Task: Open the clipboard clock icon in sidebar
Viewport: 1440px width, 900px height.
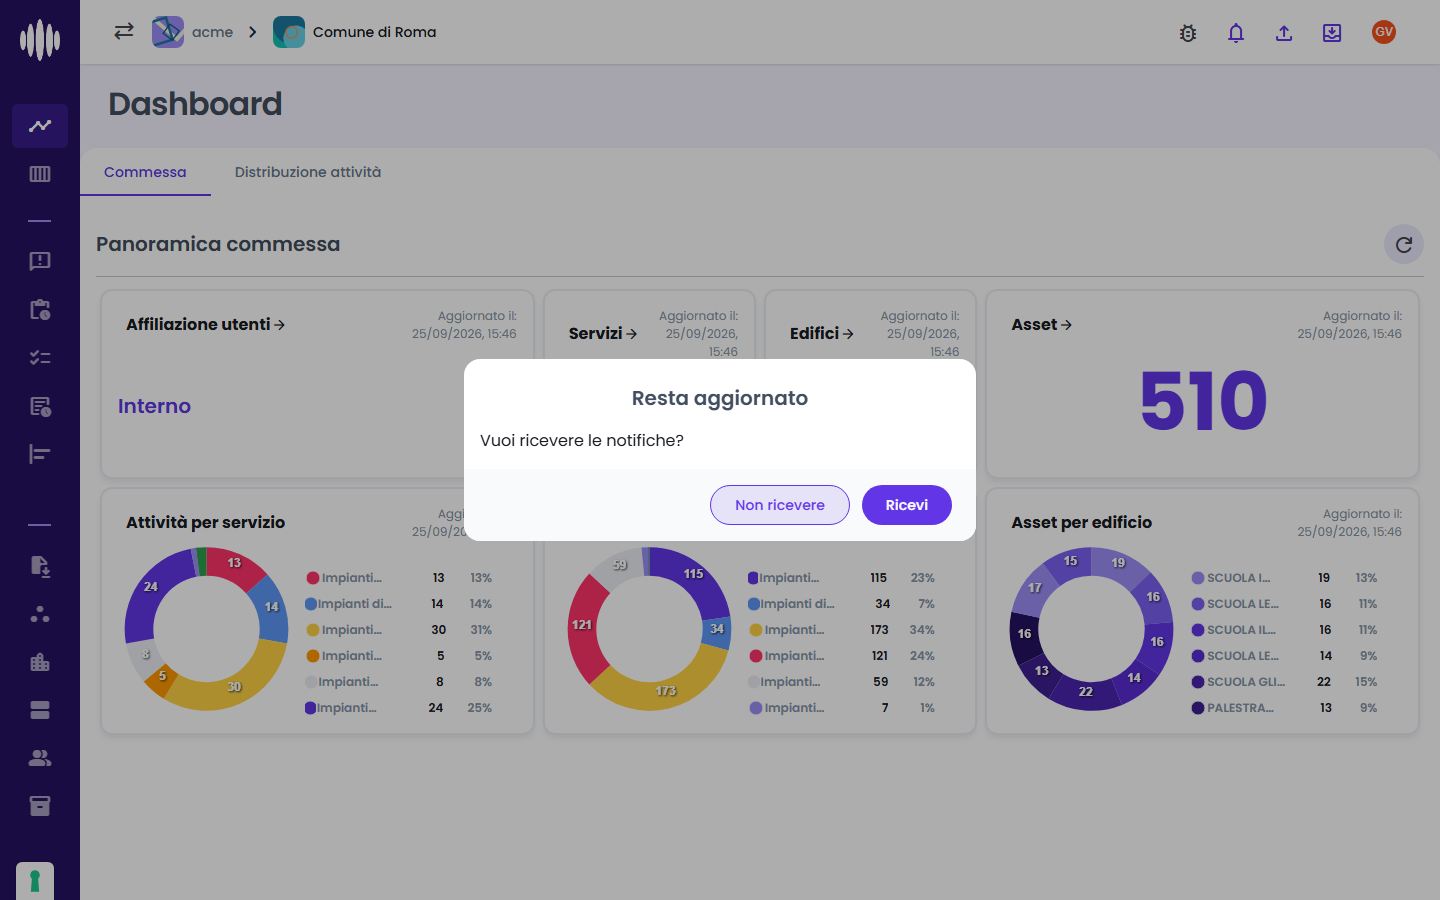Action: point(40,309)
